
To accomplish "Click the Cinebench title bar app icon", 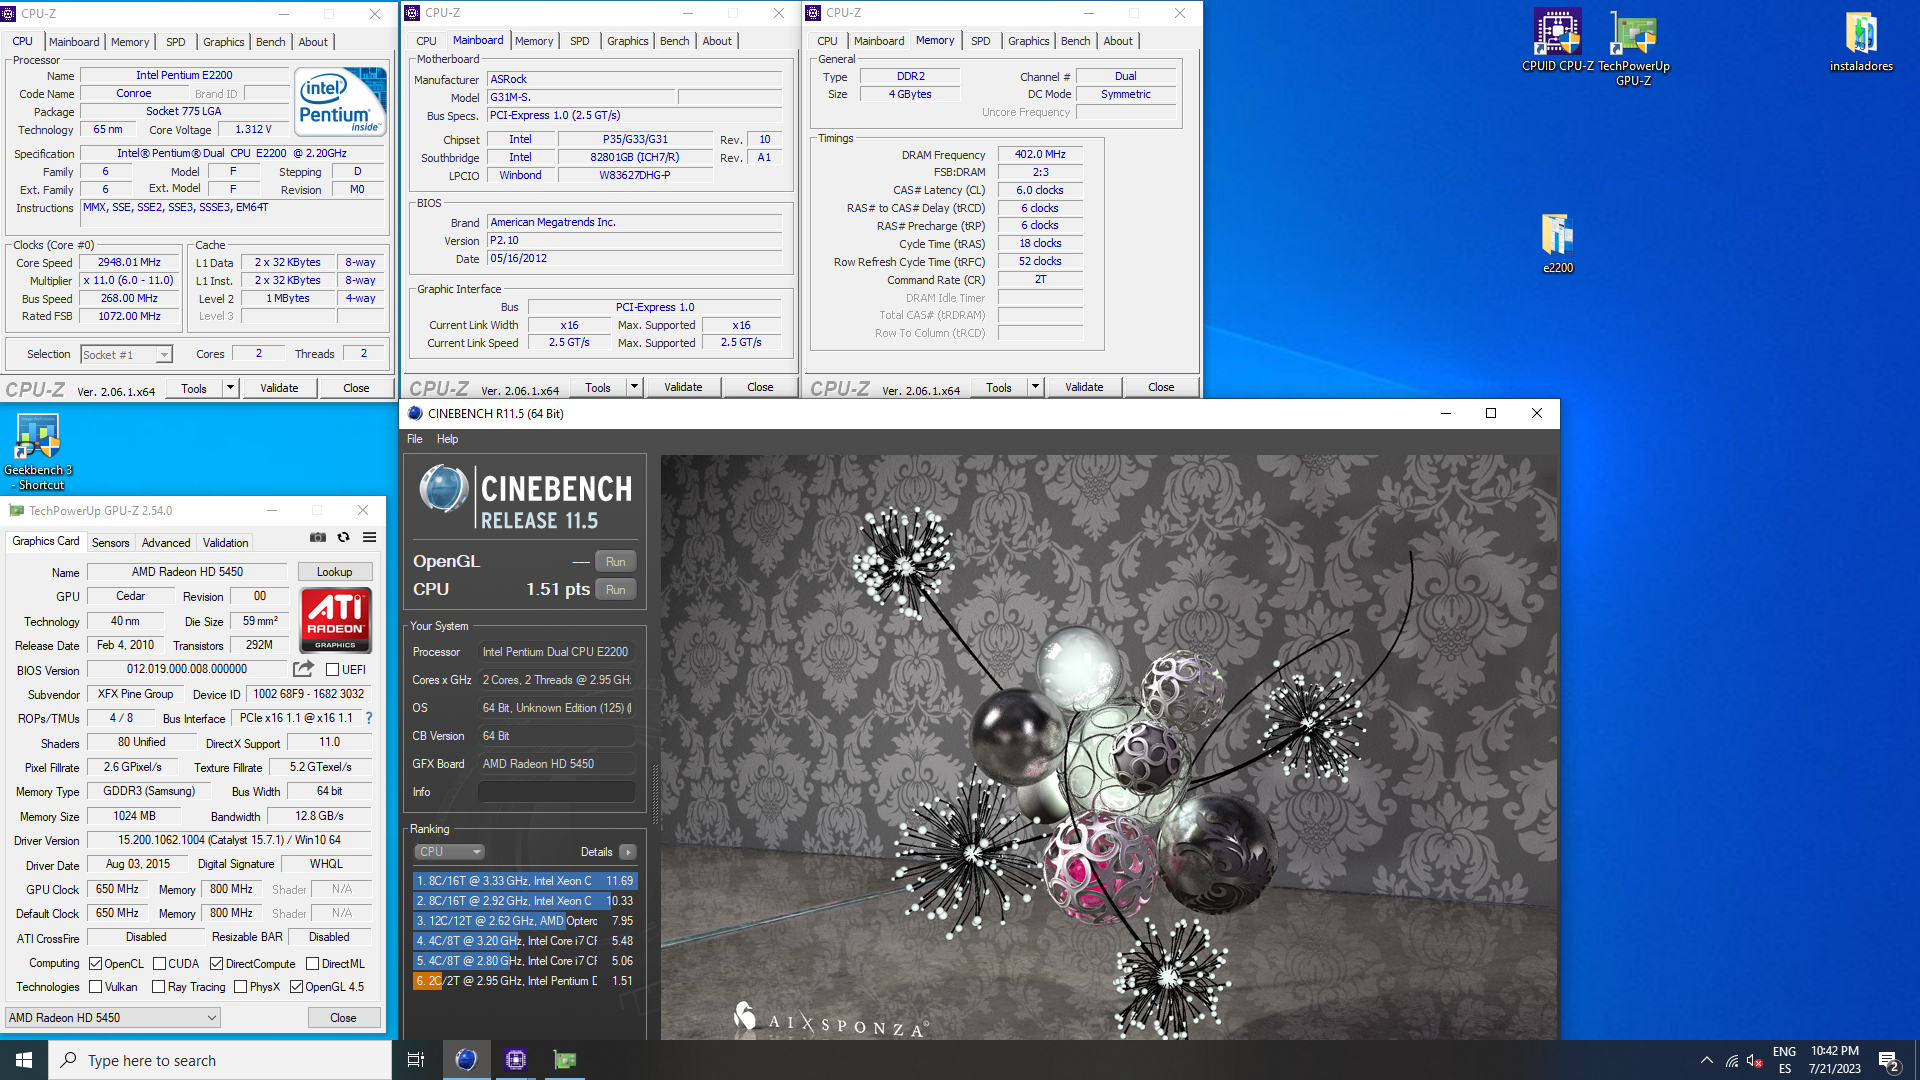I will click(415, 413).
